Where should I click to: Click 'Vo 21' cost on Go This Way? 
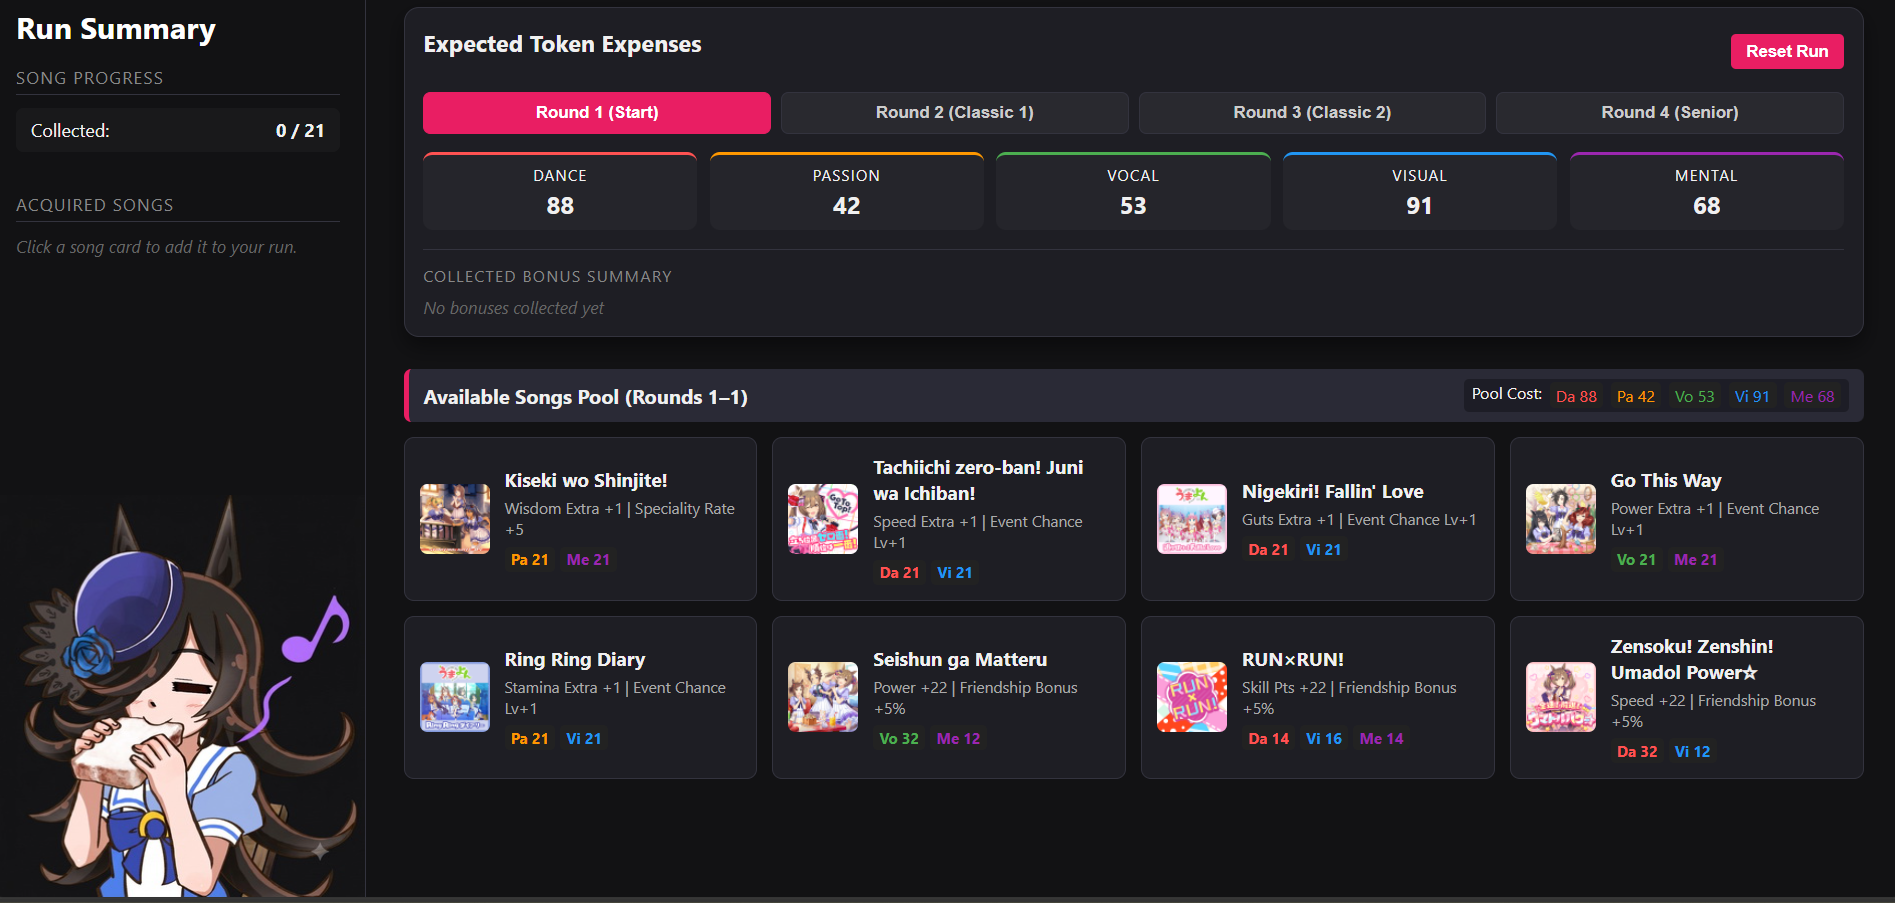(1636, 560)
